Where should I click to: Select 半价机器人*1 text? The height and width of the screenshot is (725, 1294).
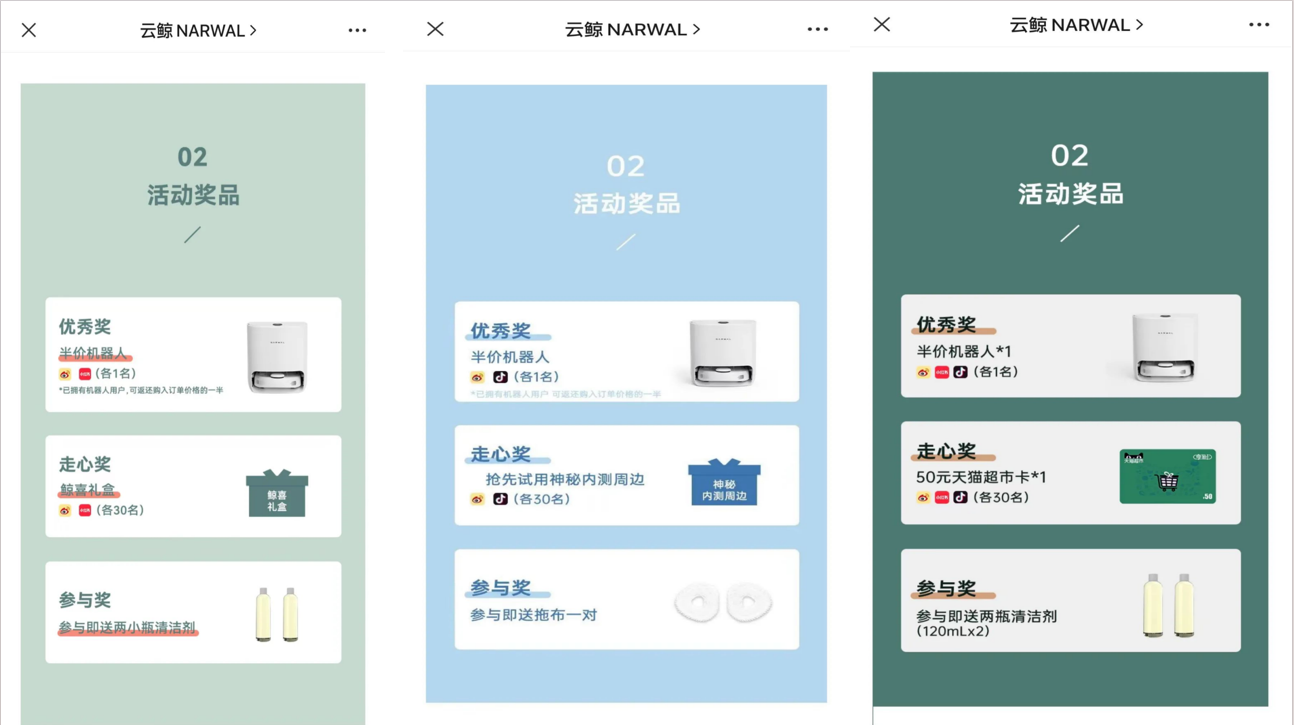[x=964, y=351]
